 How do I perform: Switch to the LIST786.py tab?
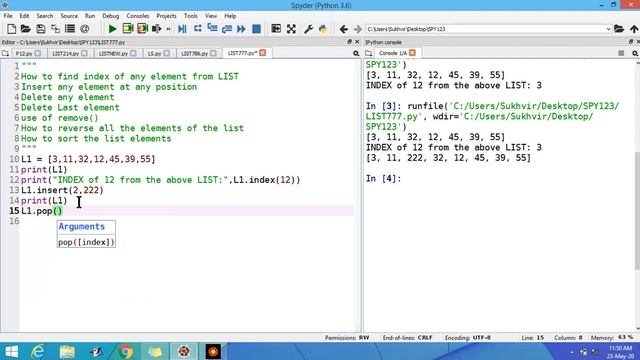pos(194,53)
